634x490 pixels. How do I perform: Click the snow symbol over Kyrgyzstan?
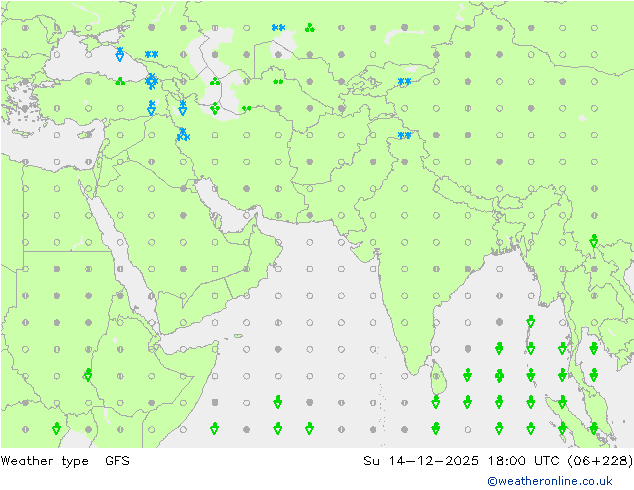coord(404,82)
